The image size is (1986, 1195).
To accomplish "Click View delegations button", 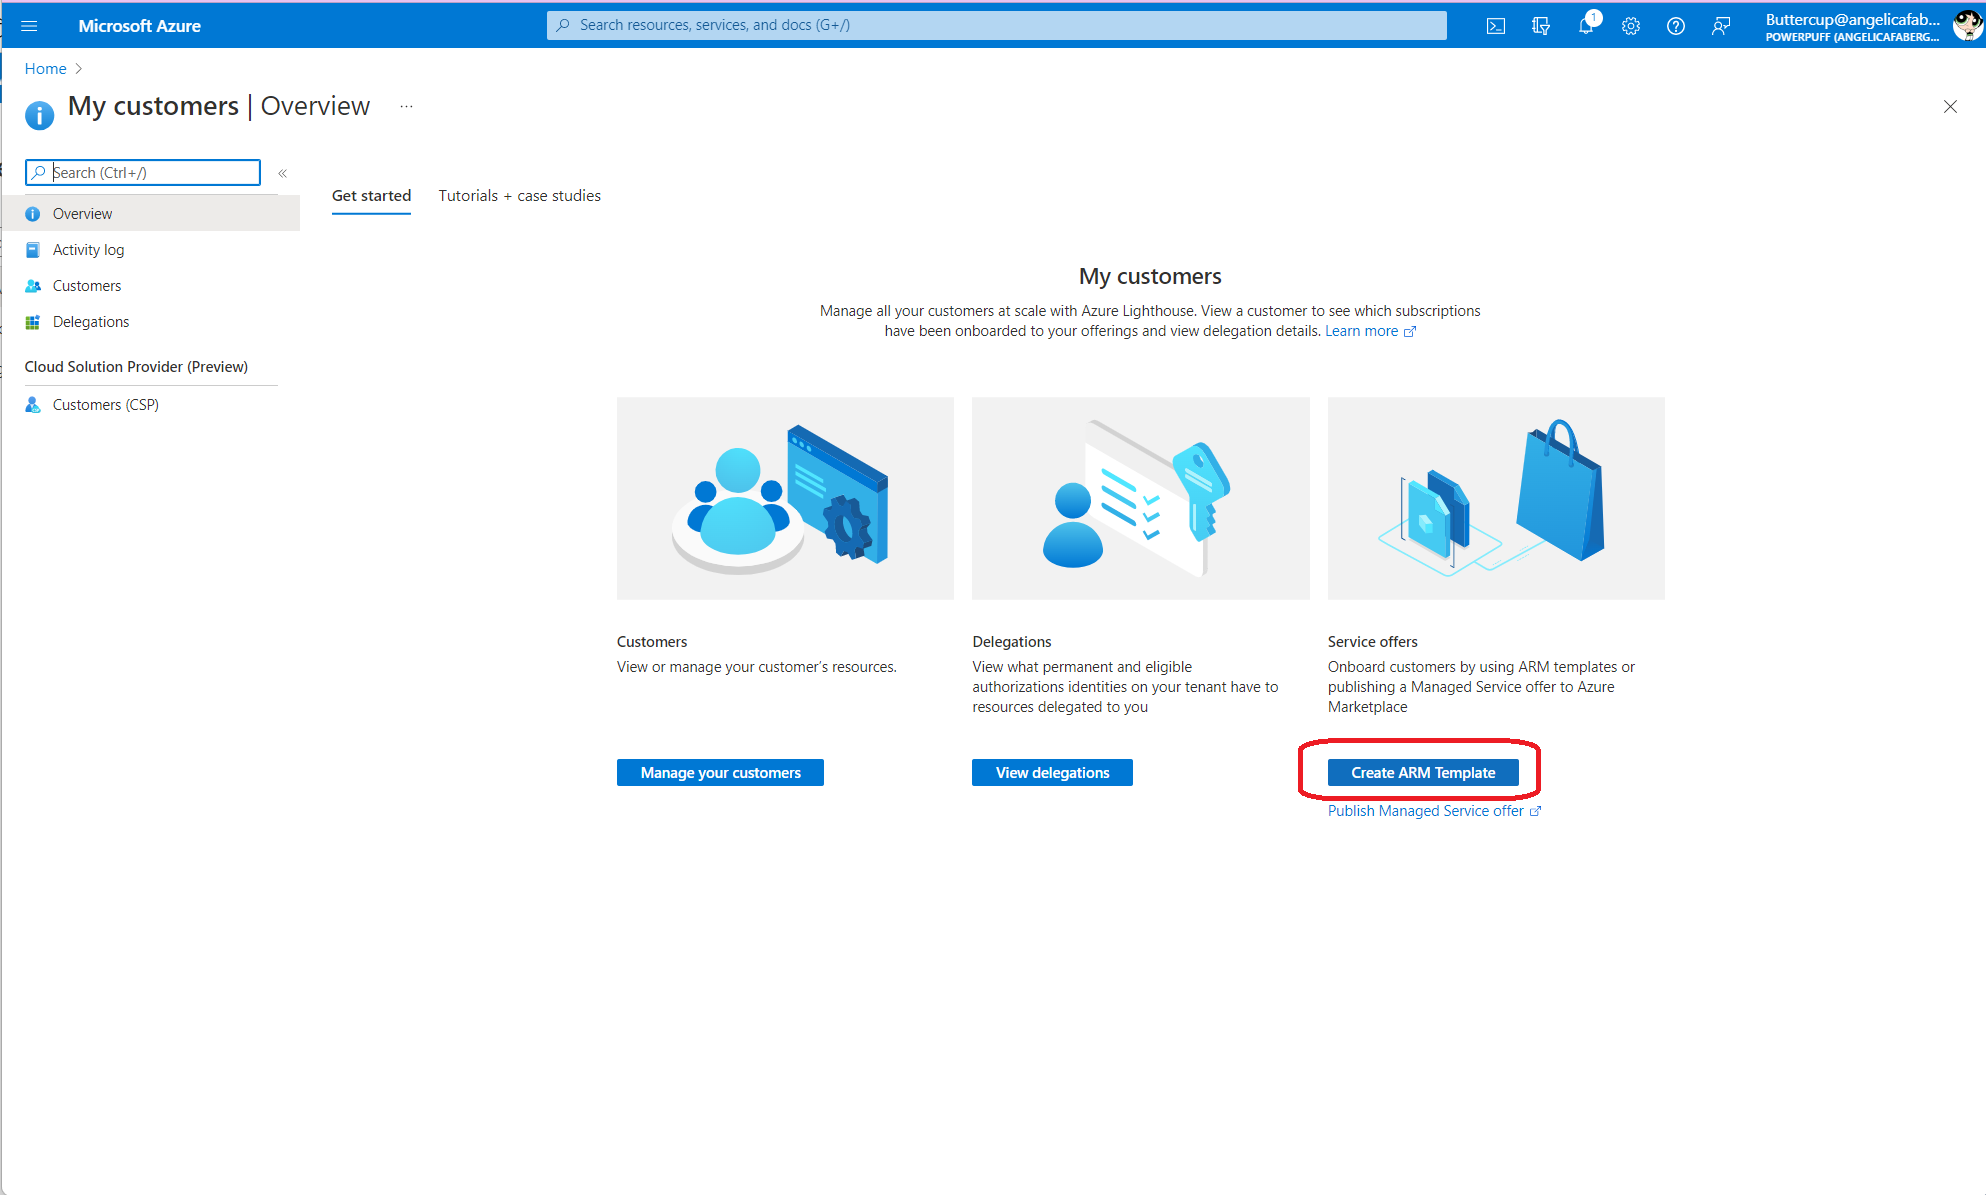I will point(1052,773).
